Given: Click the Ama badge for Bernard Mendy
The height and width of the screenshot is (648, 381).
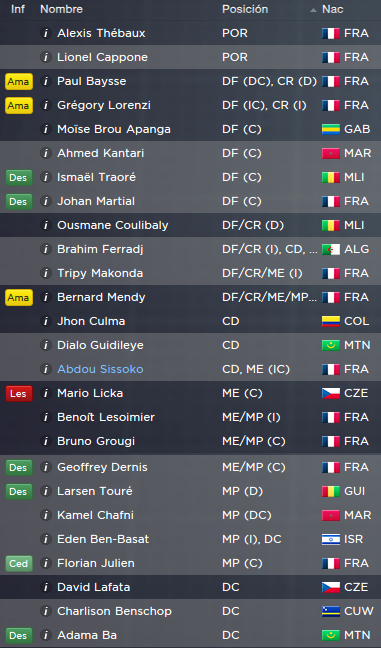Looking at the screenshot, I should tap(19, 298).
